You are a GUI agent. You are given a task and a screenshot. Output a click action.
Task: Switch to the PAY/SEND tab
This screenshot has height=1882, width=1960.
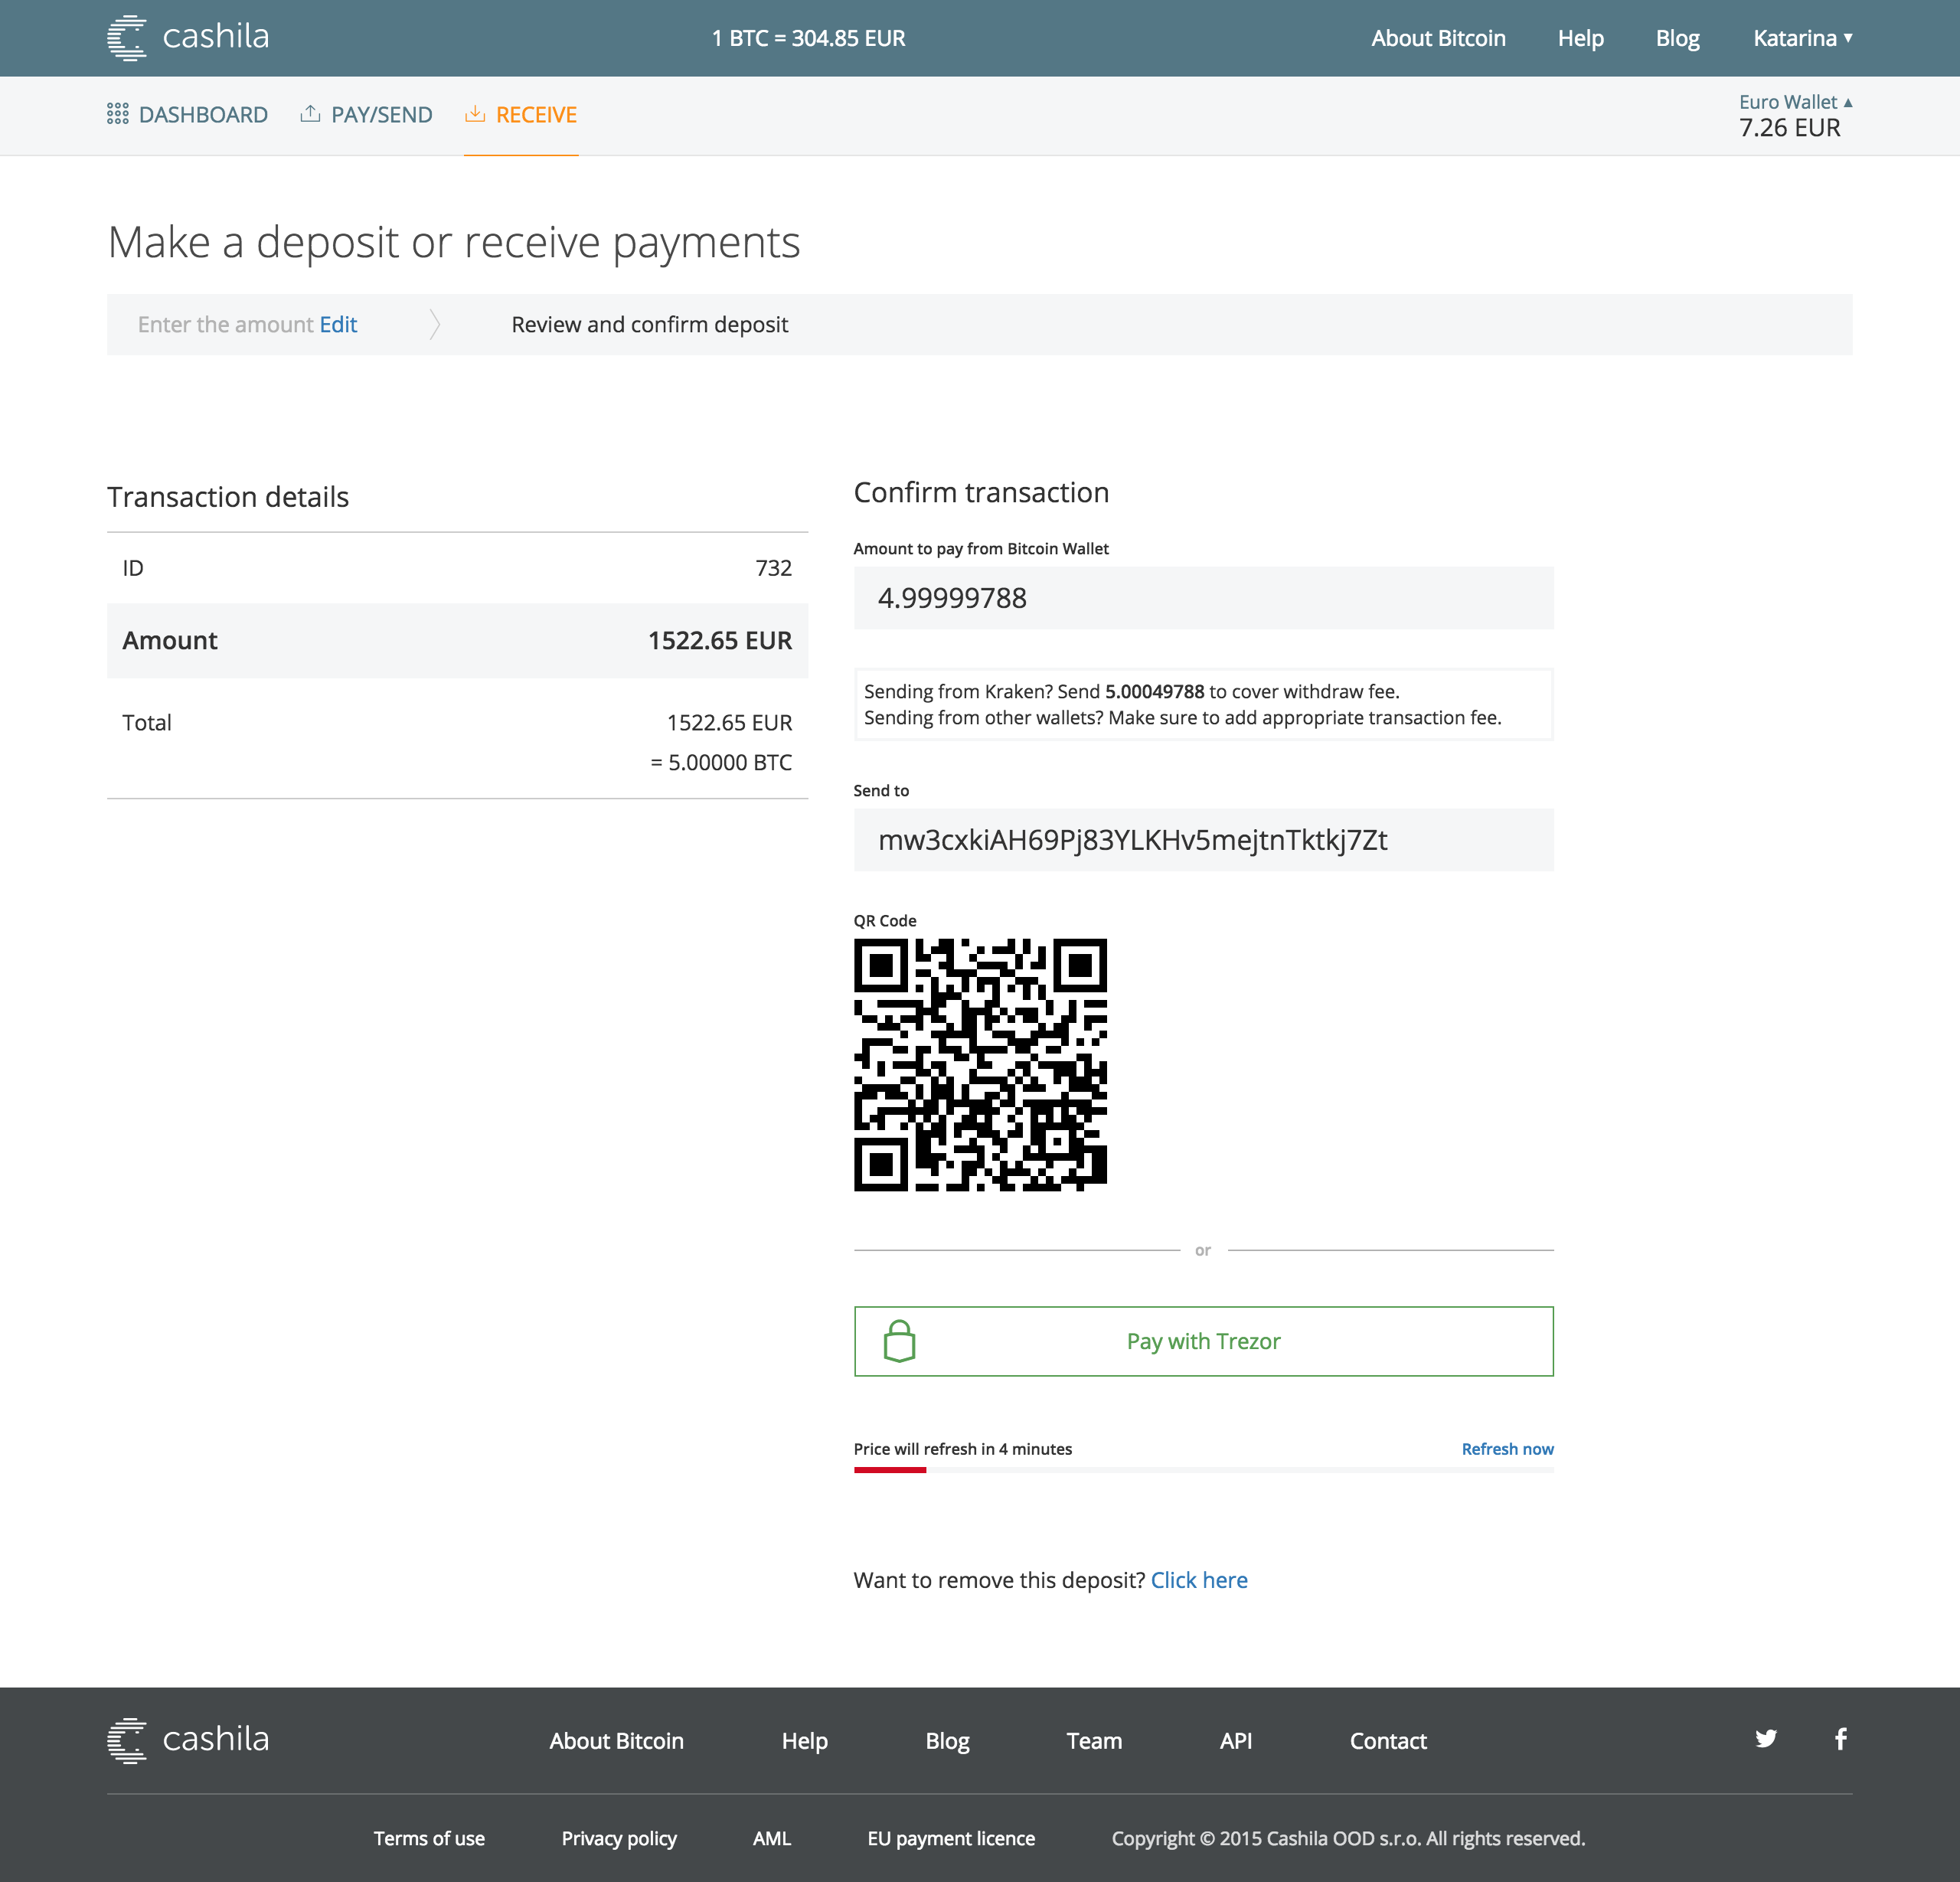coord(381,115)
